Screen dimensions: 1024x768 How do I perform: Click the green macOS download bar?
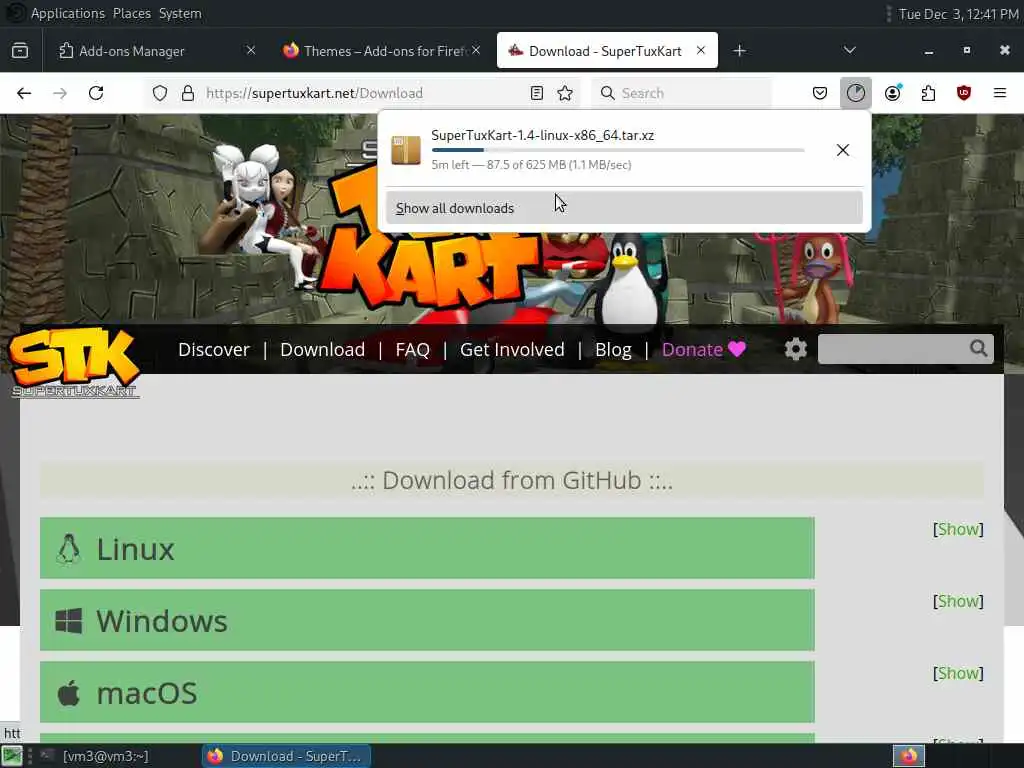427,692
